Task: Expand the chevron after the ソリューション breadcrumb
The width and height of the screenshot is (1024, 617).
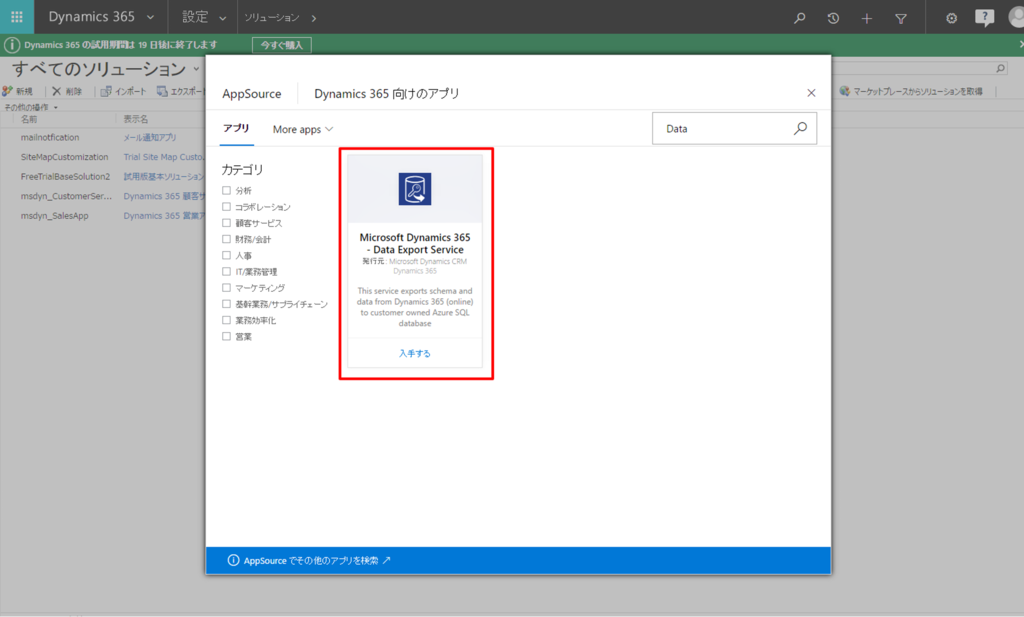Action: (x=314, y=18)
